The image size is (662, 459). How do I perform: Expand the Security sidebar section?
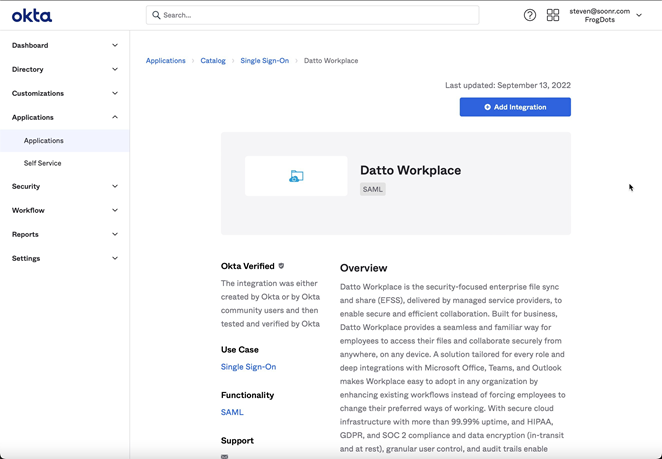64,186
